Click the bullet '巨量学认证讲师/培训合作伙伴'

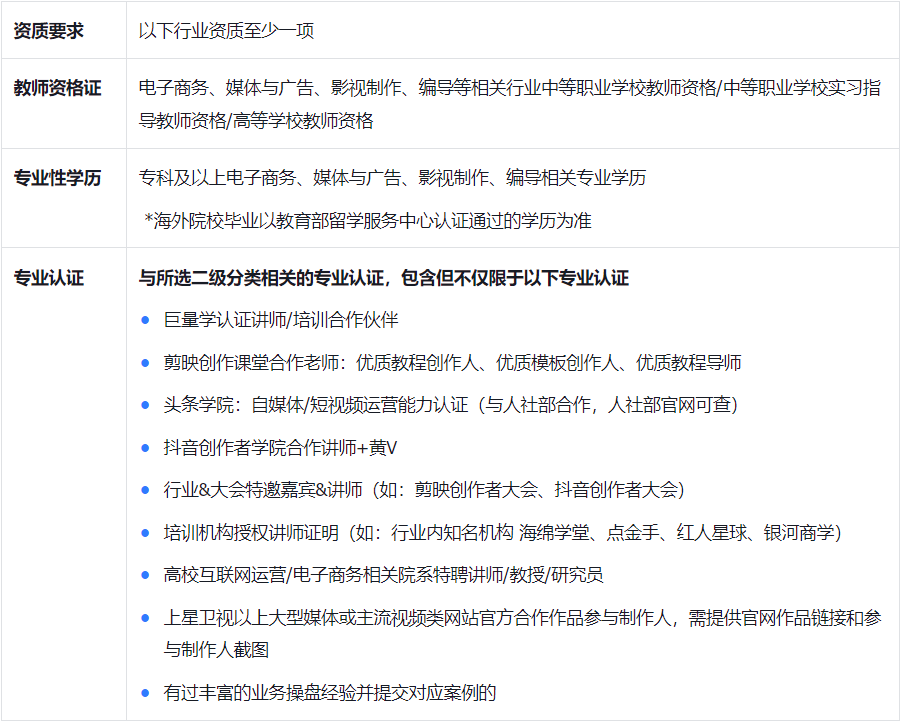tap(281, 320)
